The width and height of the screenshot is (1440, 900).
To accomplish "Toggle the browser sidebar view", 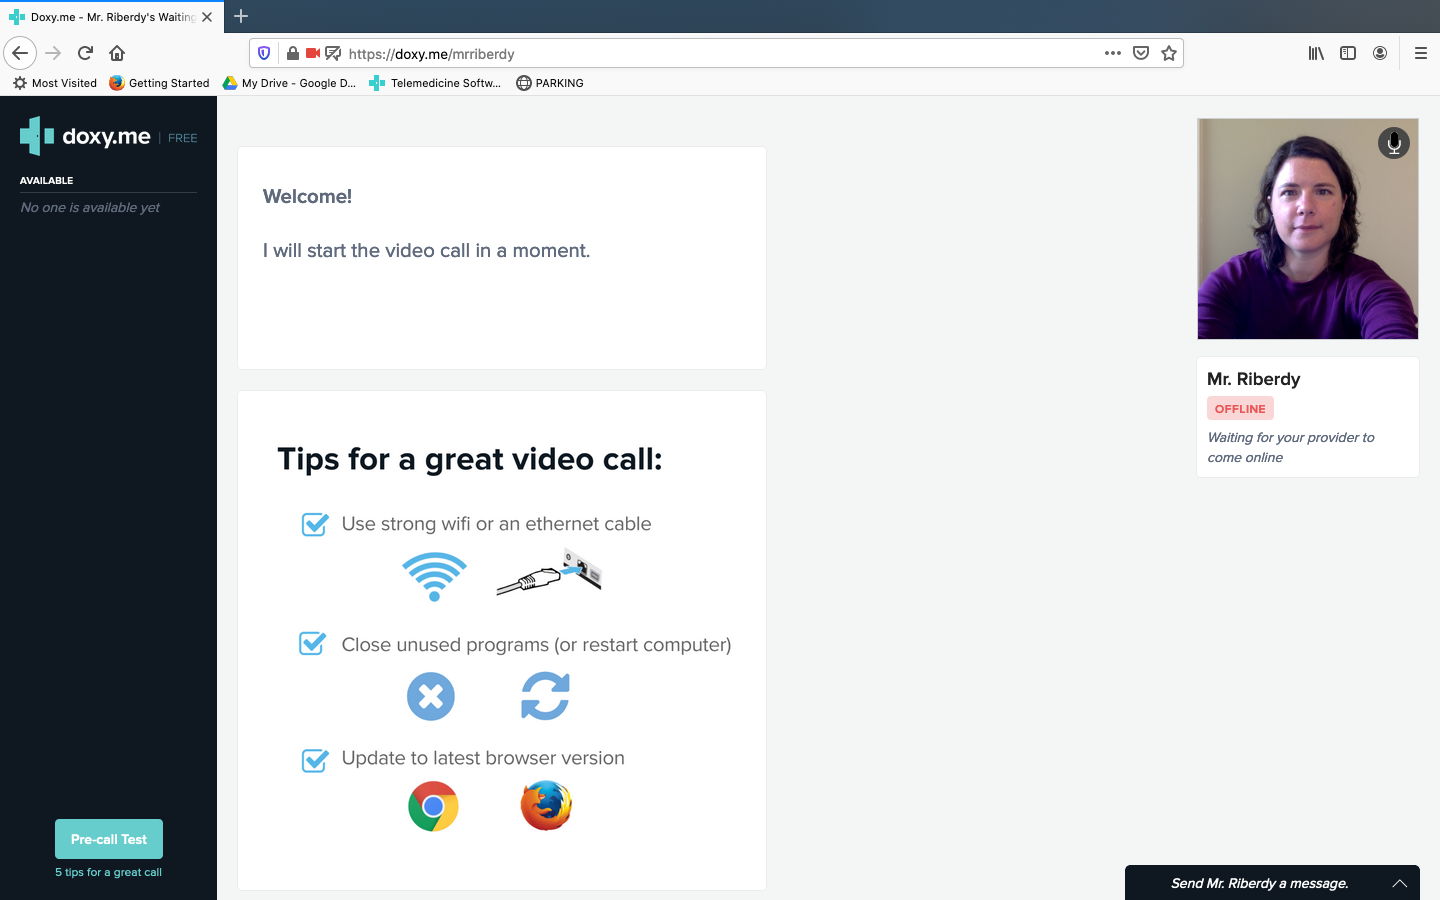I will click(x=1348, y=53).
